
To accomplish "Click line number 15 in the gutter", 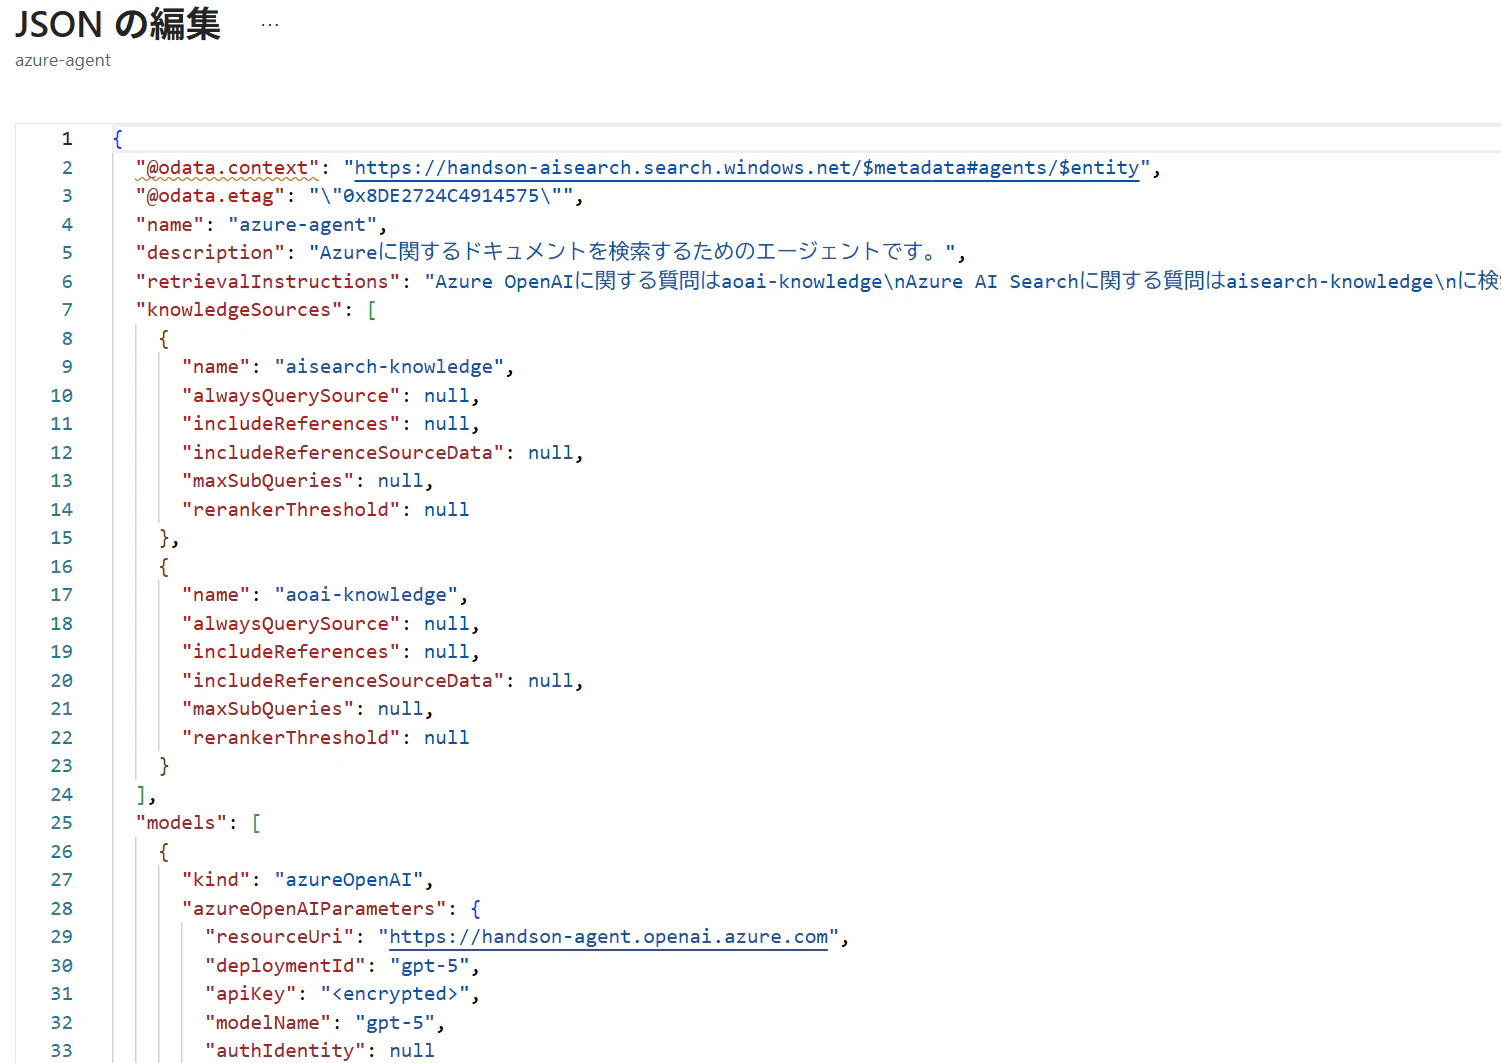I will point(62,538).
